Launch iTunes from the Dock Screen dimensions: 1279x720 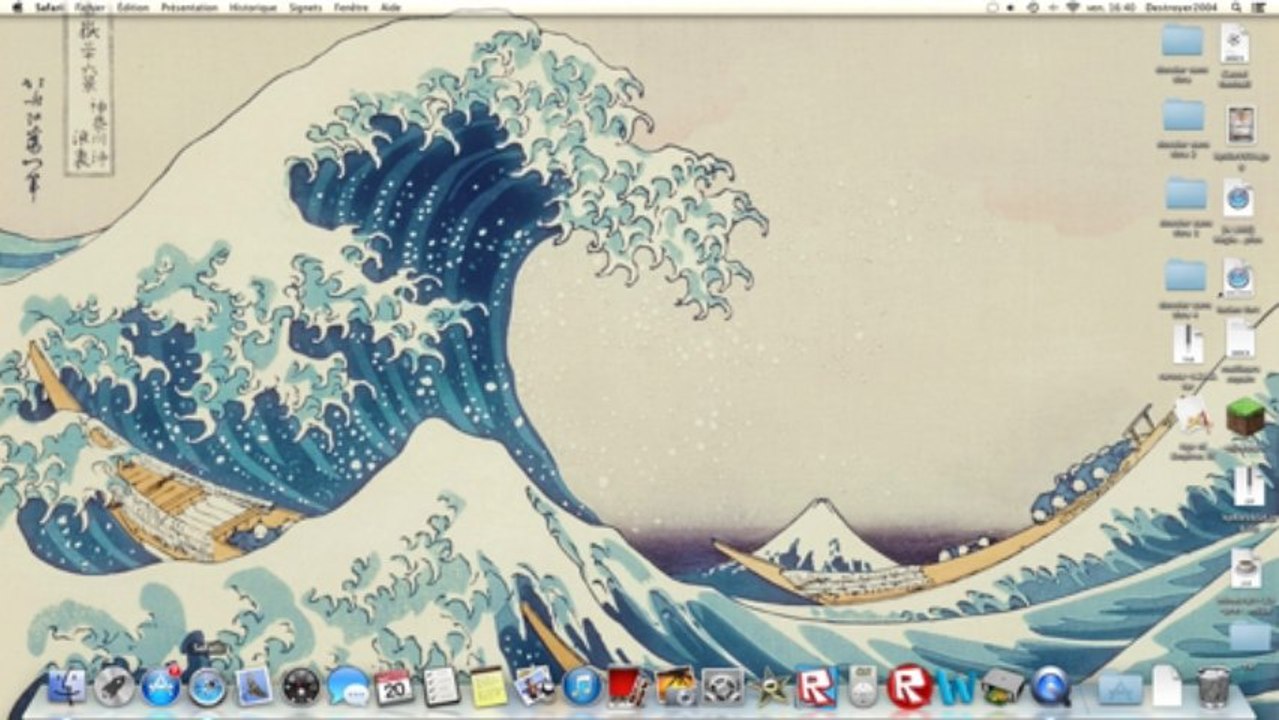pos(582,686)
